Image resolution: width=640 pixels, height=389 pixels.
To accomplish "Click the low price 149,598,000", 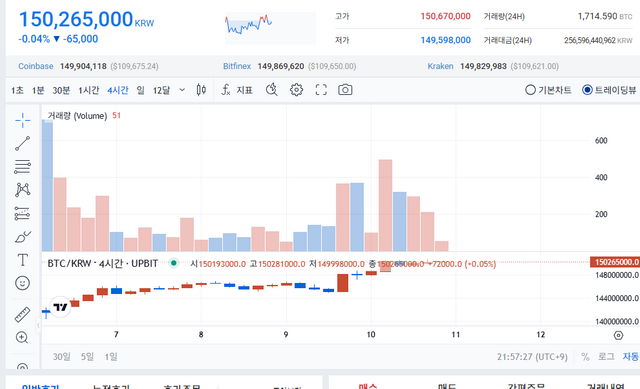I will click(445, 40).
